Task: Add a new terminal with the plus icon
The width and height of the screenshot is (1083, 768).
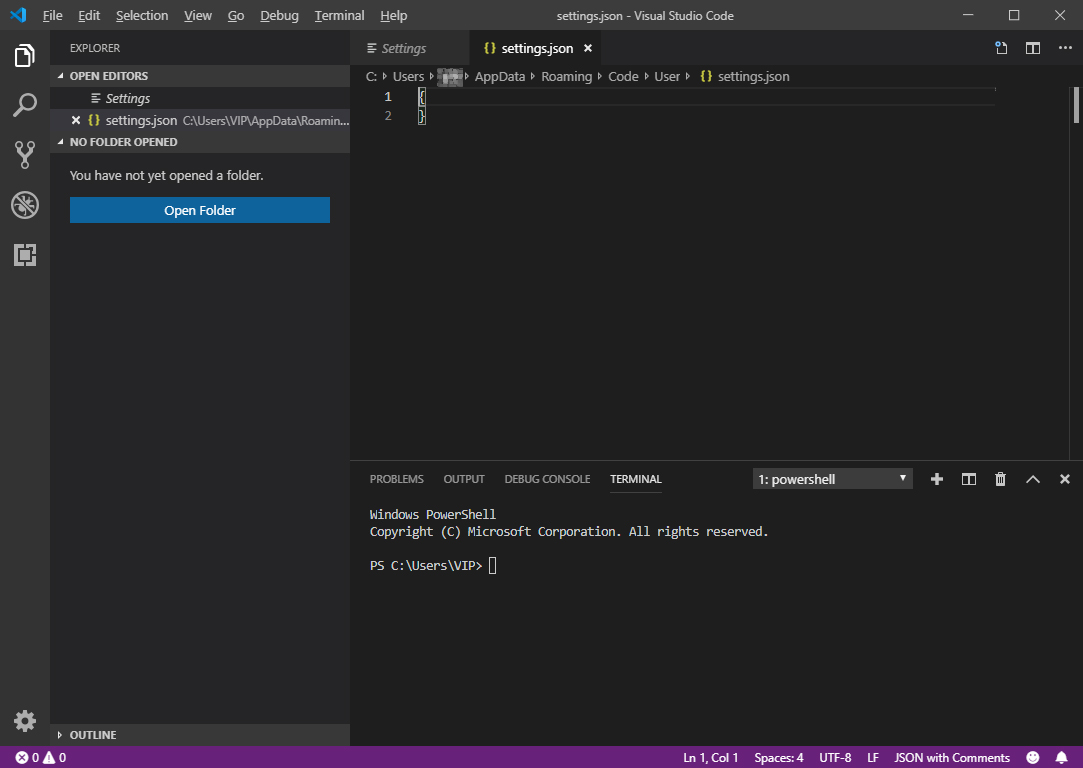Action: (937, 479)
